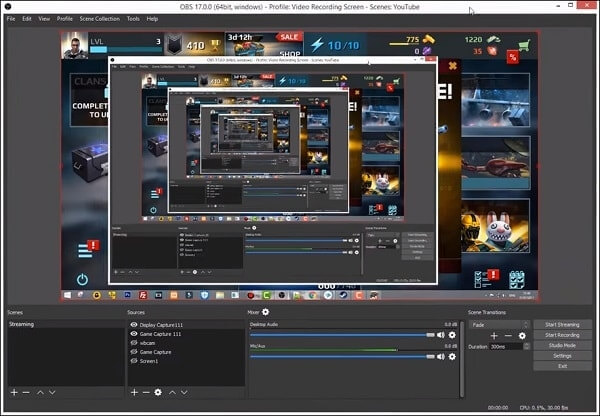
Task: Move the scene up in Scenes list
Action: [40, 392]
